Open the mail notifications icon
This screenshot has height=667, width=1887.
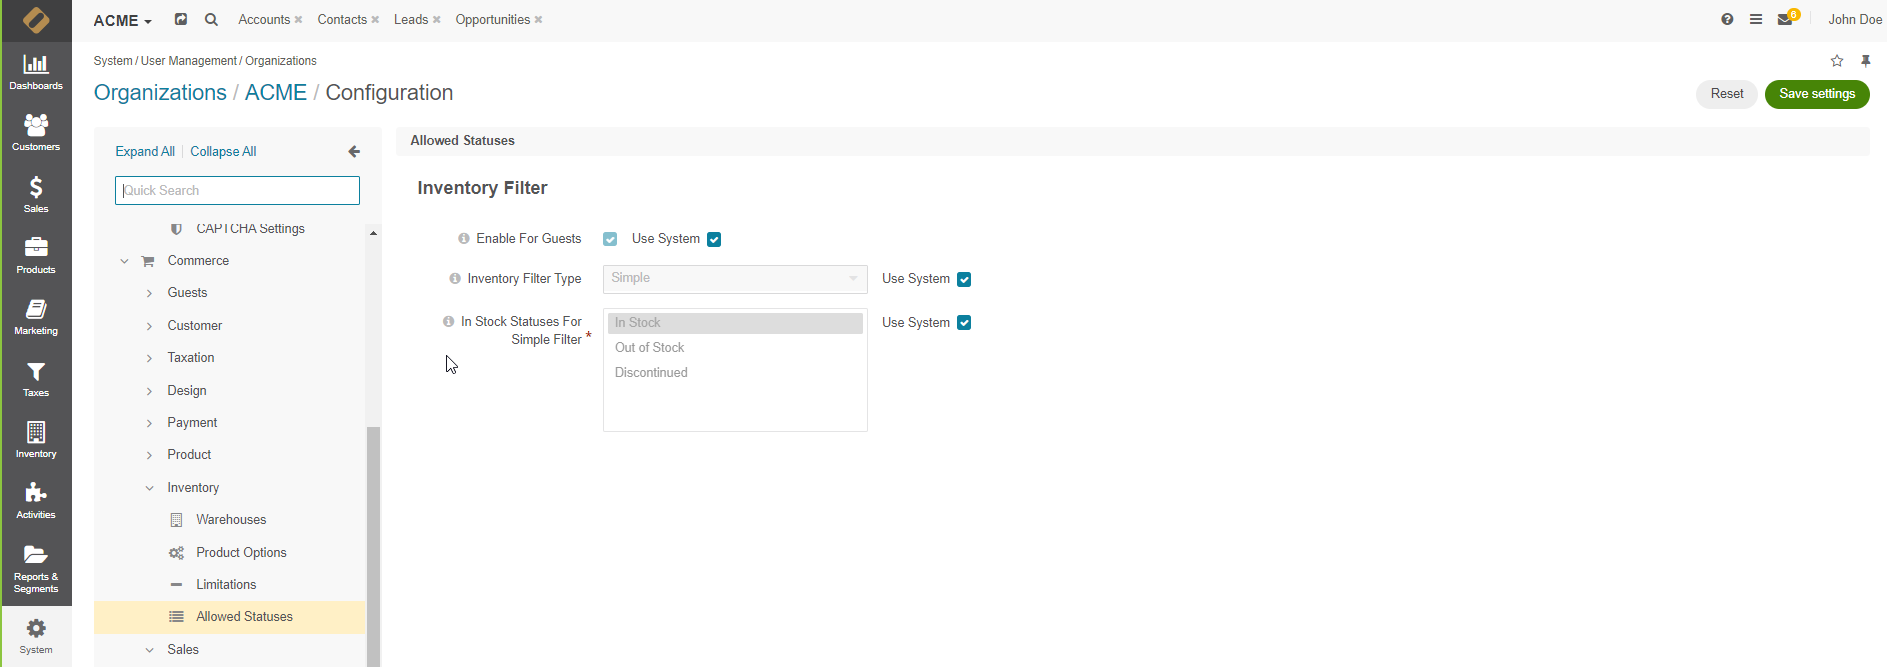coord(1785,20)
